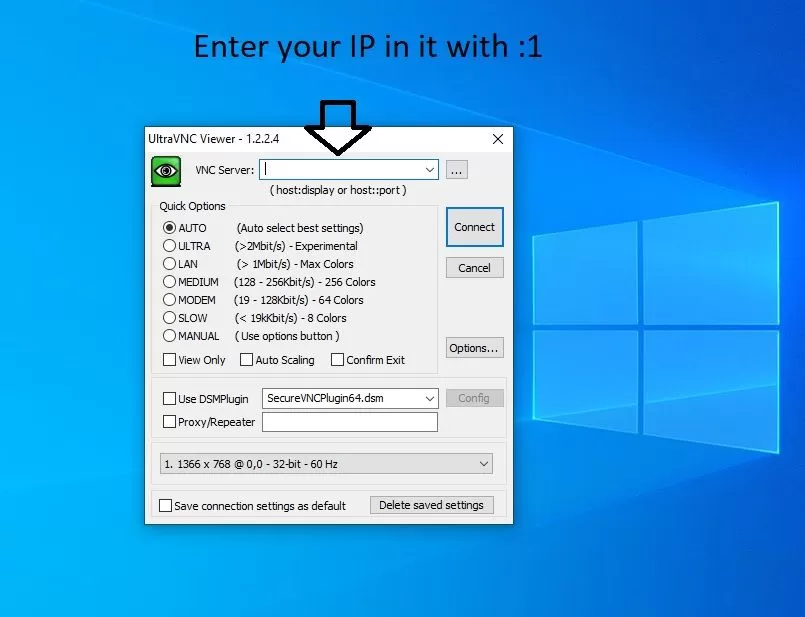Image resolution: width=805 pixels, height=617 pixels.
Task: Click the greyed-out Config button
Action: click(474, 398)
